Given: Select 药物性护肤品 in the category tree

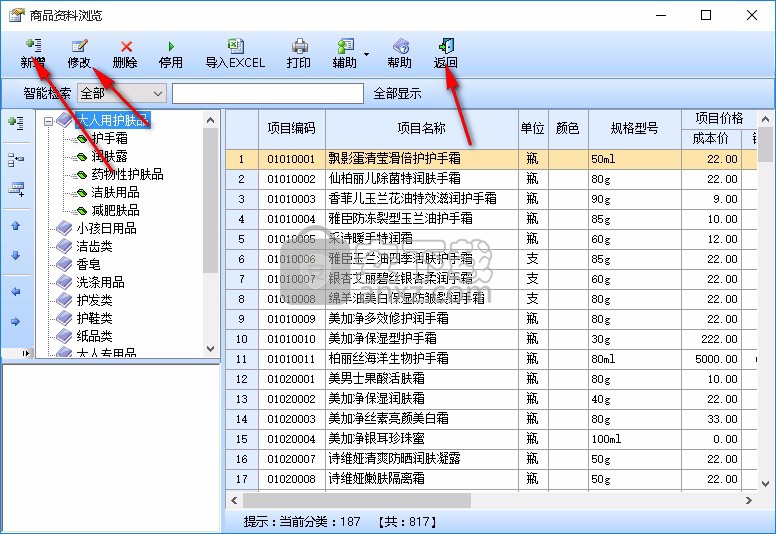Looking at the screenshot, I should (x=127, y=174).
